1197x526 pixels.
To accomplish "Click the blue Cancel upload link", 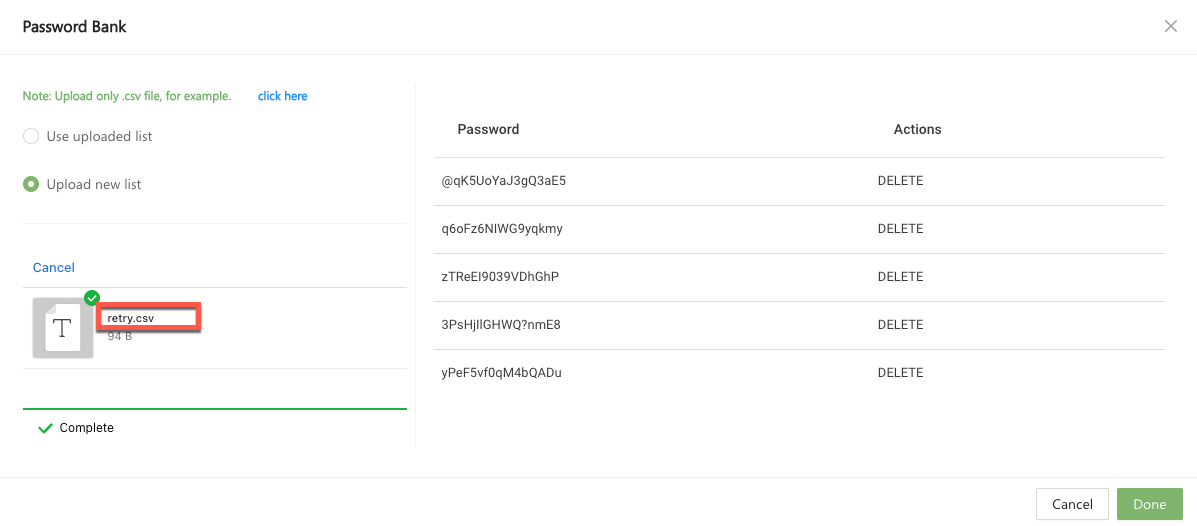I will click(x=54, y=267).
